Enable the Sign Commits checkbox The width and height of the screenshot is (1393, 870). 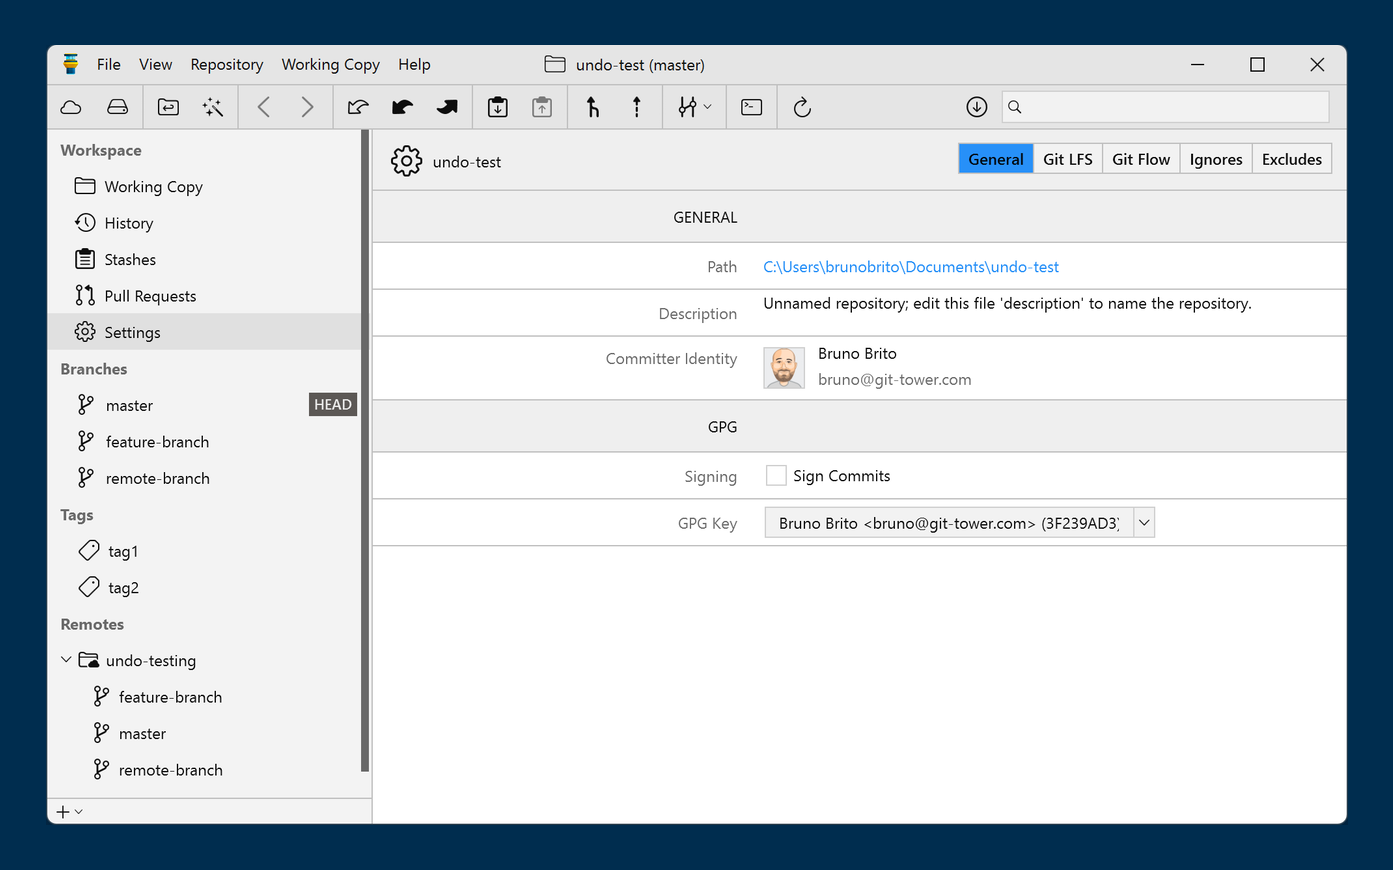(x=776, y=476)
